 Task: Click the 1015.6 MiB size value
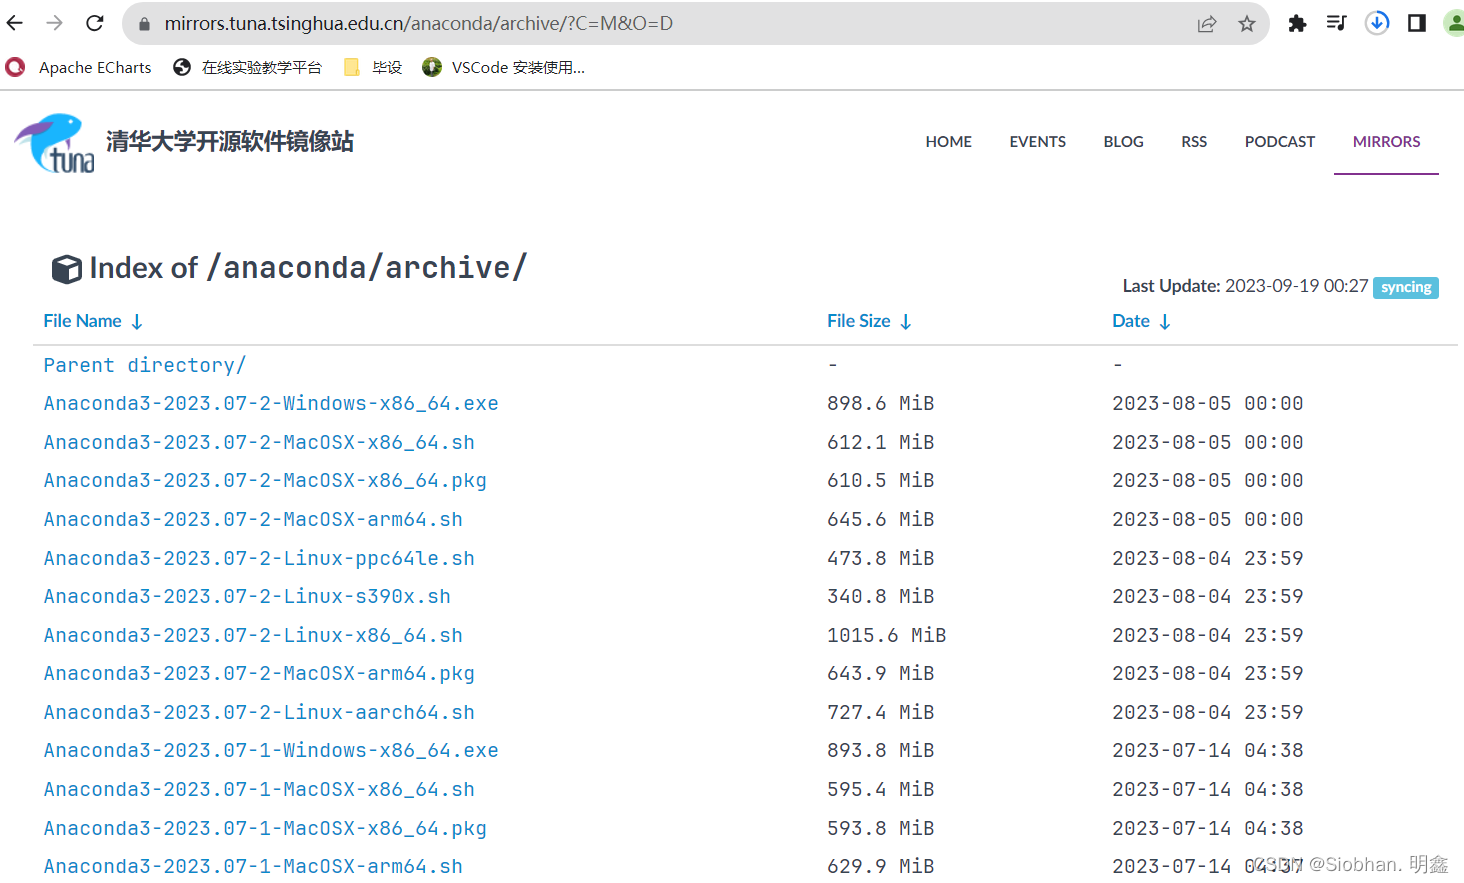pyautogui.click(x=886, y=636)
